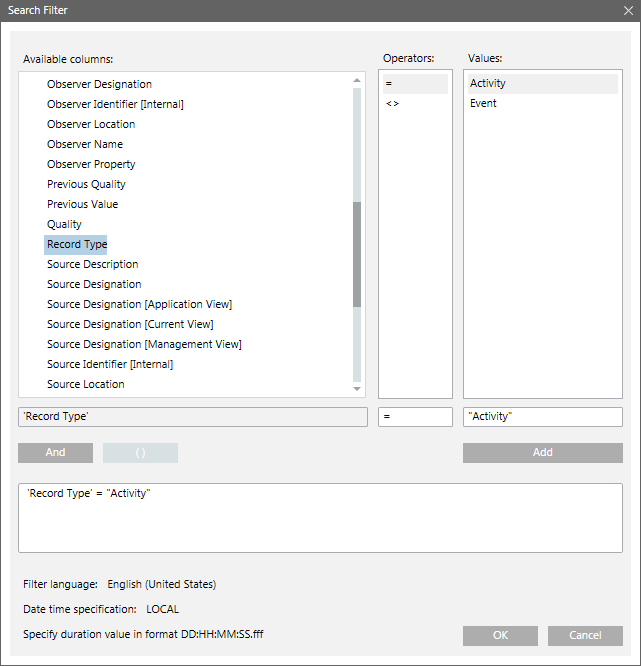
Task: Confirm the filter with OK
Action: click(500, 636)
